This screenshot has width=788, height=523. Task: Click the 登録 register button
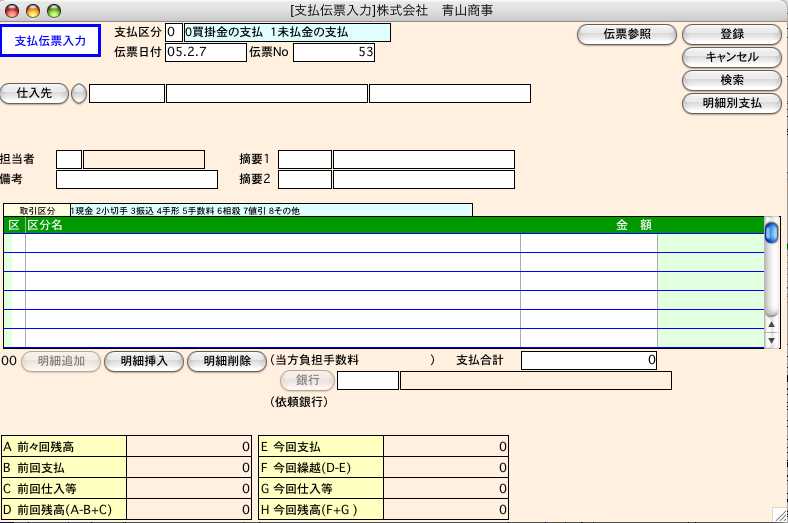point(731,34)
